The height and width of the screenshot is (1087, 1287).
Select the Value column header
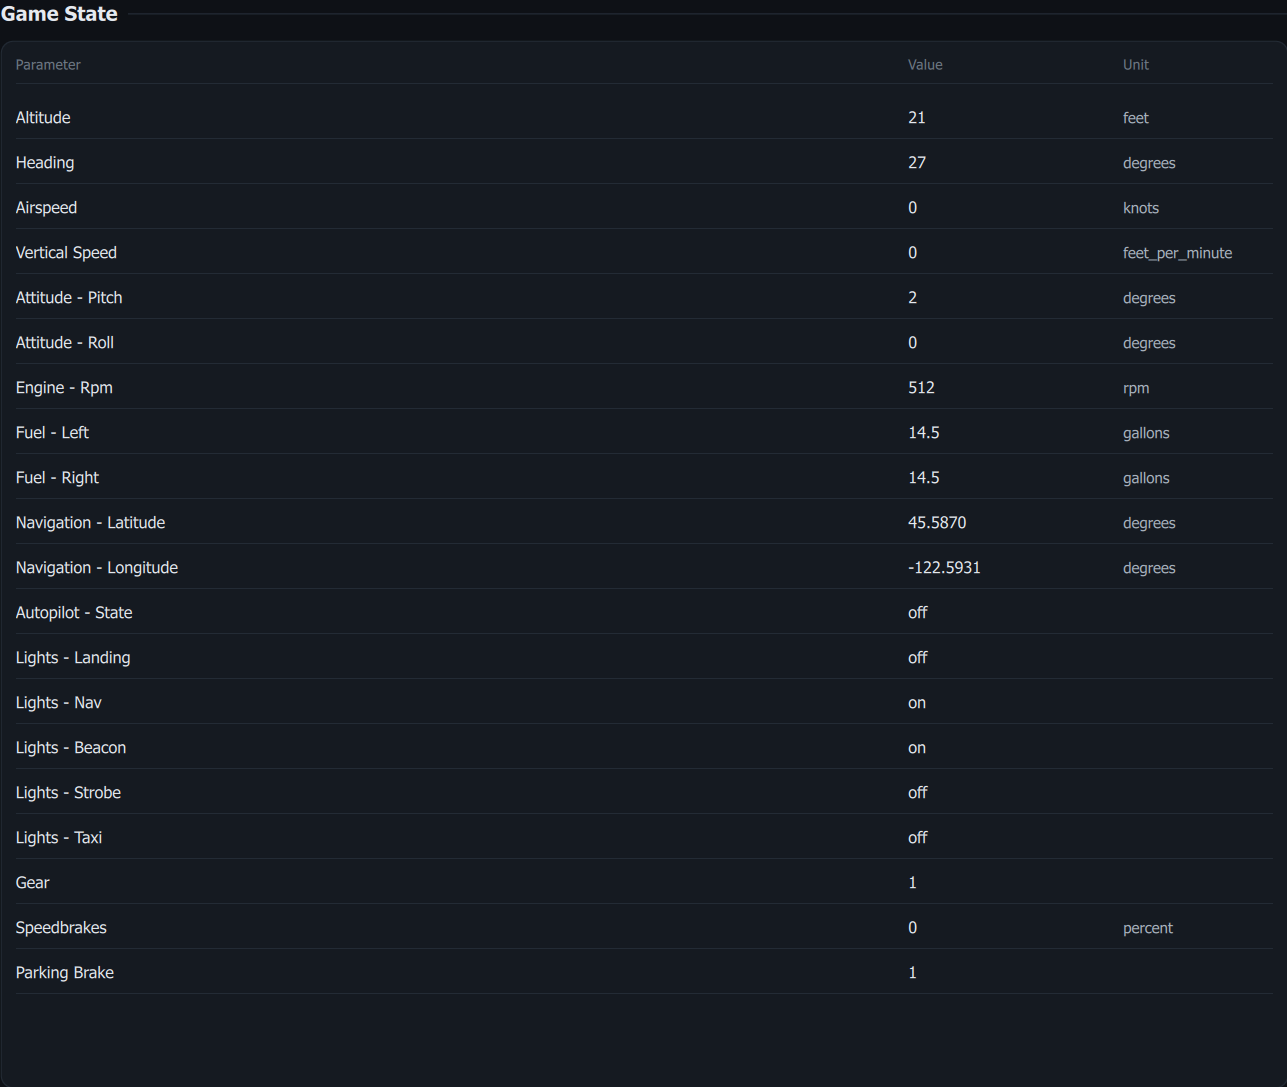[x=925, y=65]
